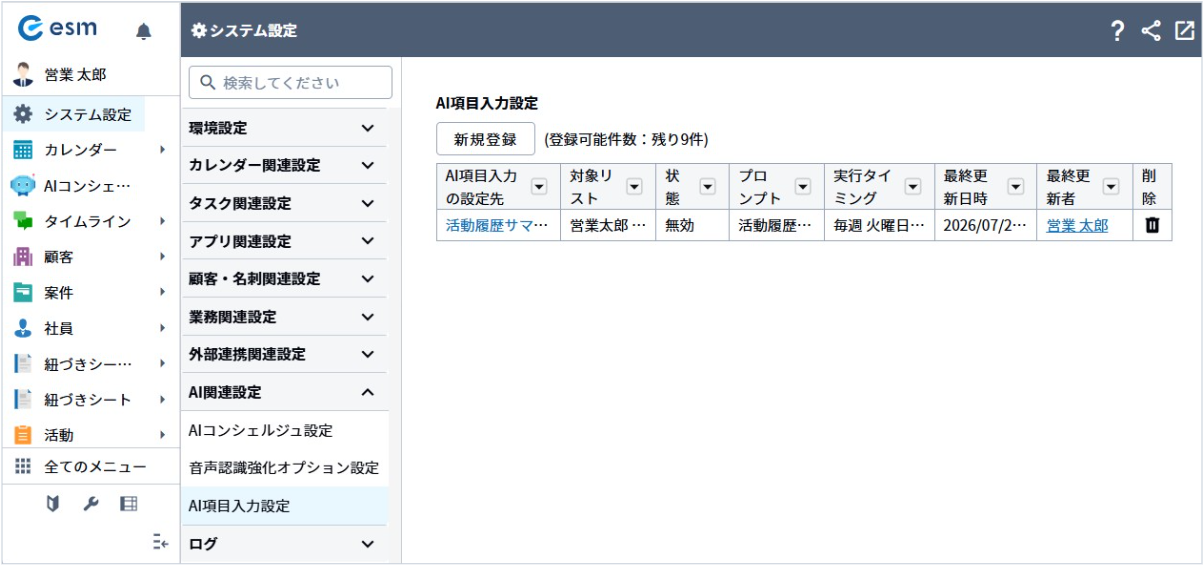This screenshot has height=566, width=1204.
Task: Open 対象リスト column filter dropdown
Action: pyautogui.click(x=634, y=186)
